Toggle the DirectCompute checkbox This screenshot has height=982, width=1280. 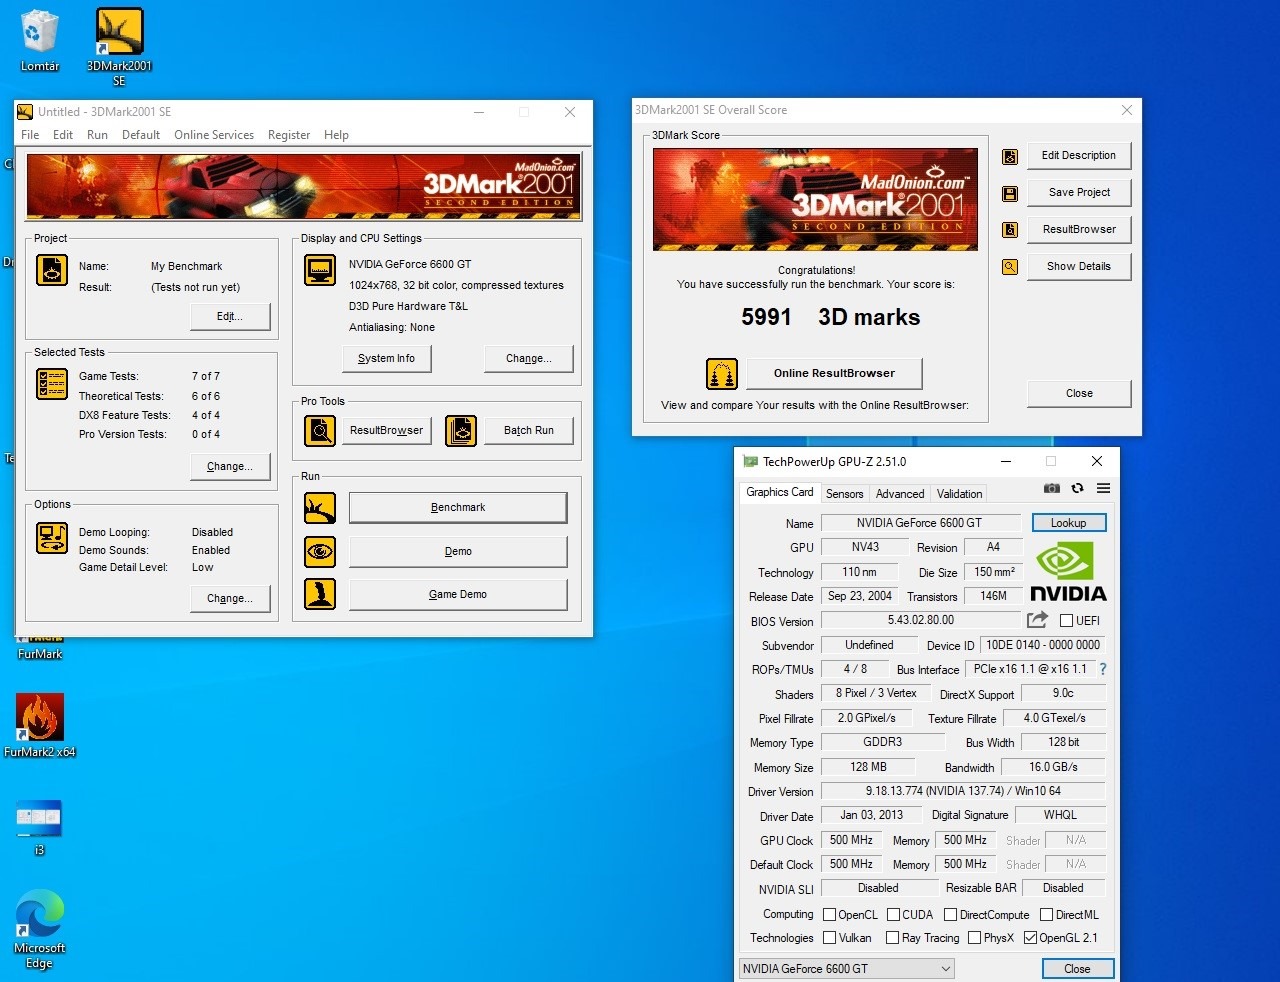pos(950,914)
